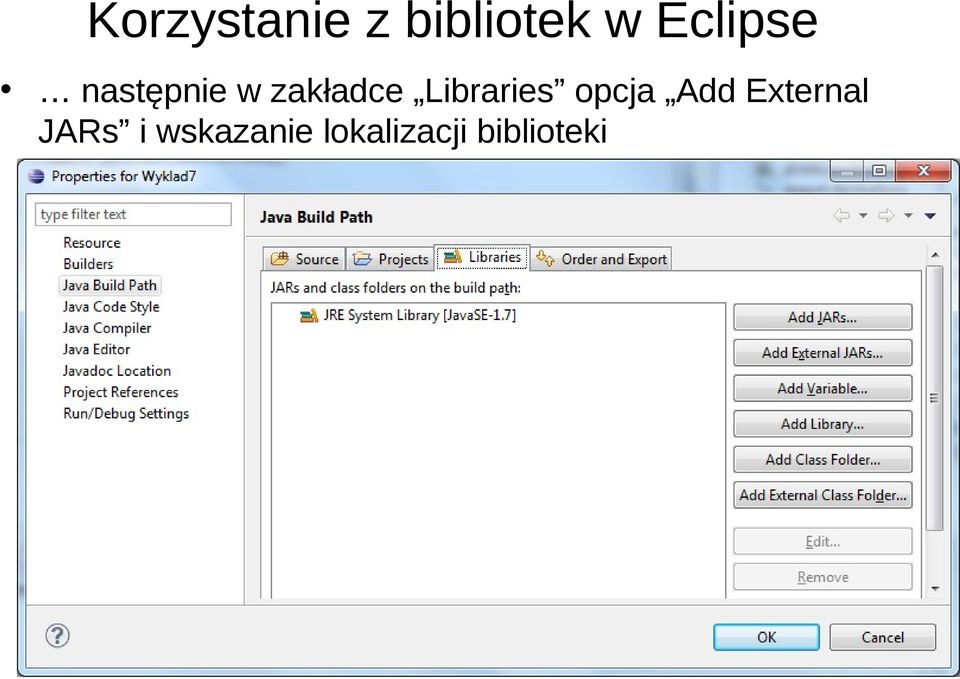The width and height of the screenshot is (960, 679).
Task: Click the Add Library... button
Action: point(822,424)
